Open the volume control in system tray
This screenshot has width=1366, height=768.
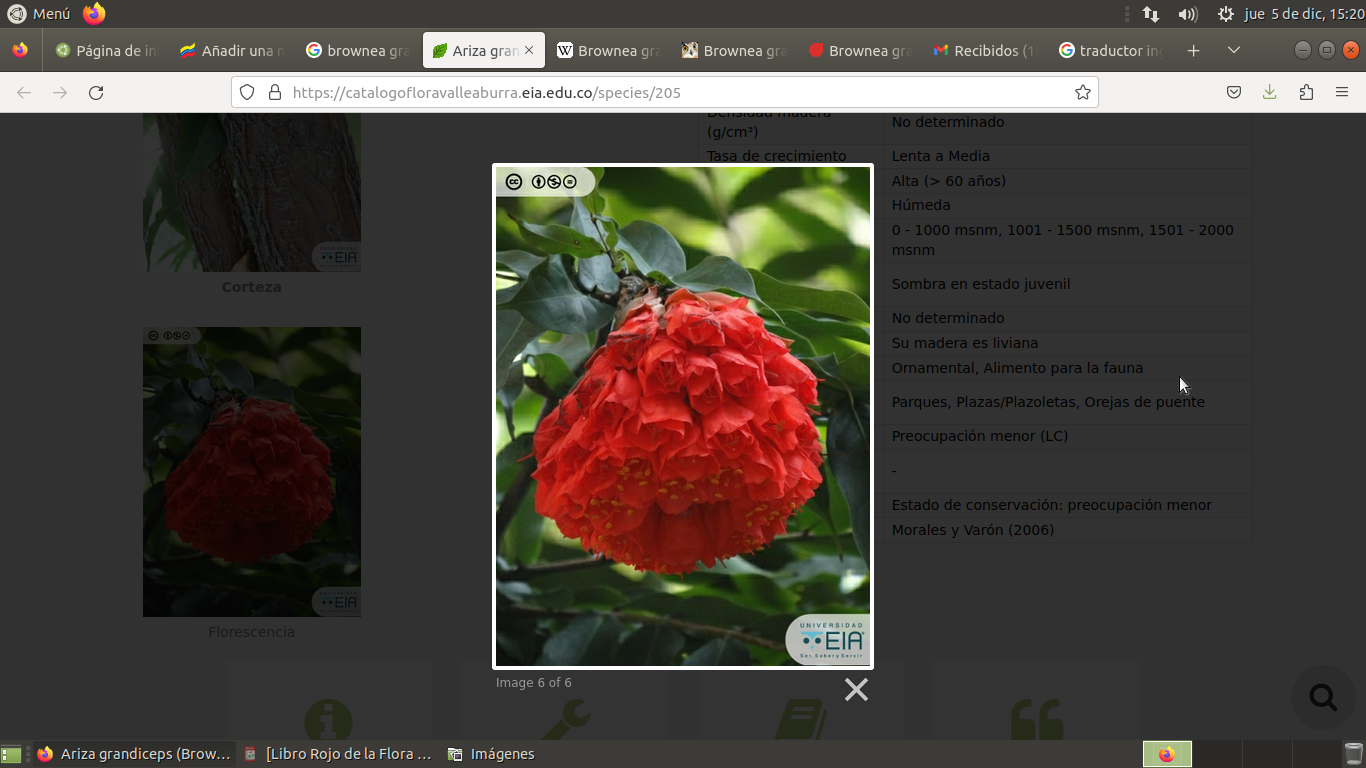click(x=1187, y=14)
